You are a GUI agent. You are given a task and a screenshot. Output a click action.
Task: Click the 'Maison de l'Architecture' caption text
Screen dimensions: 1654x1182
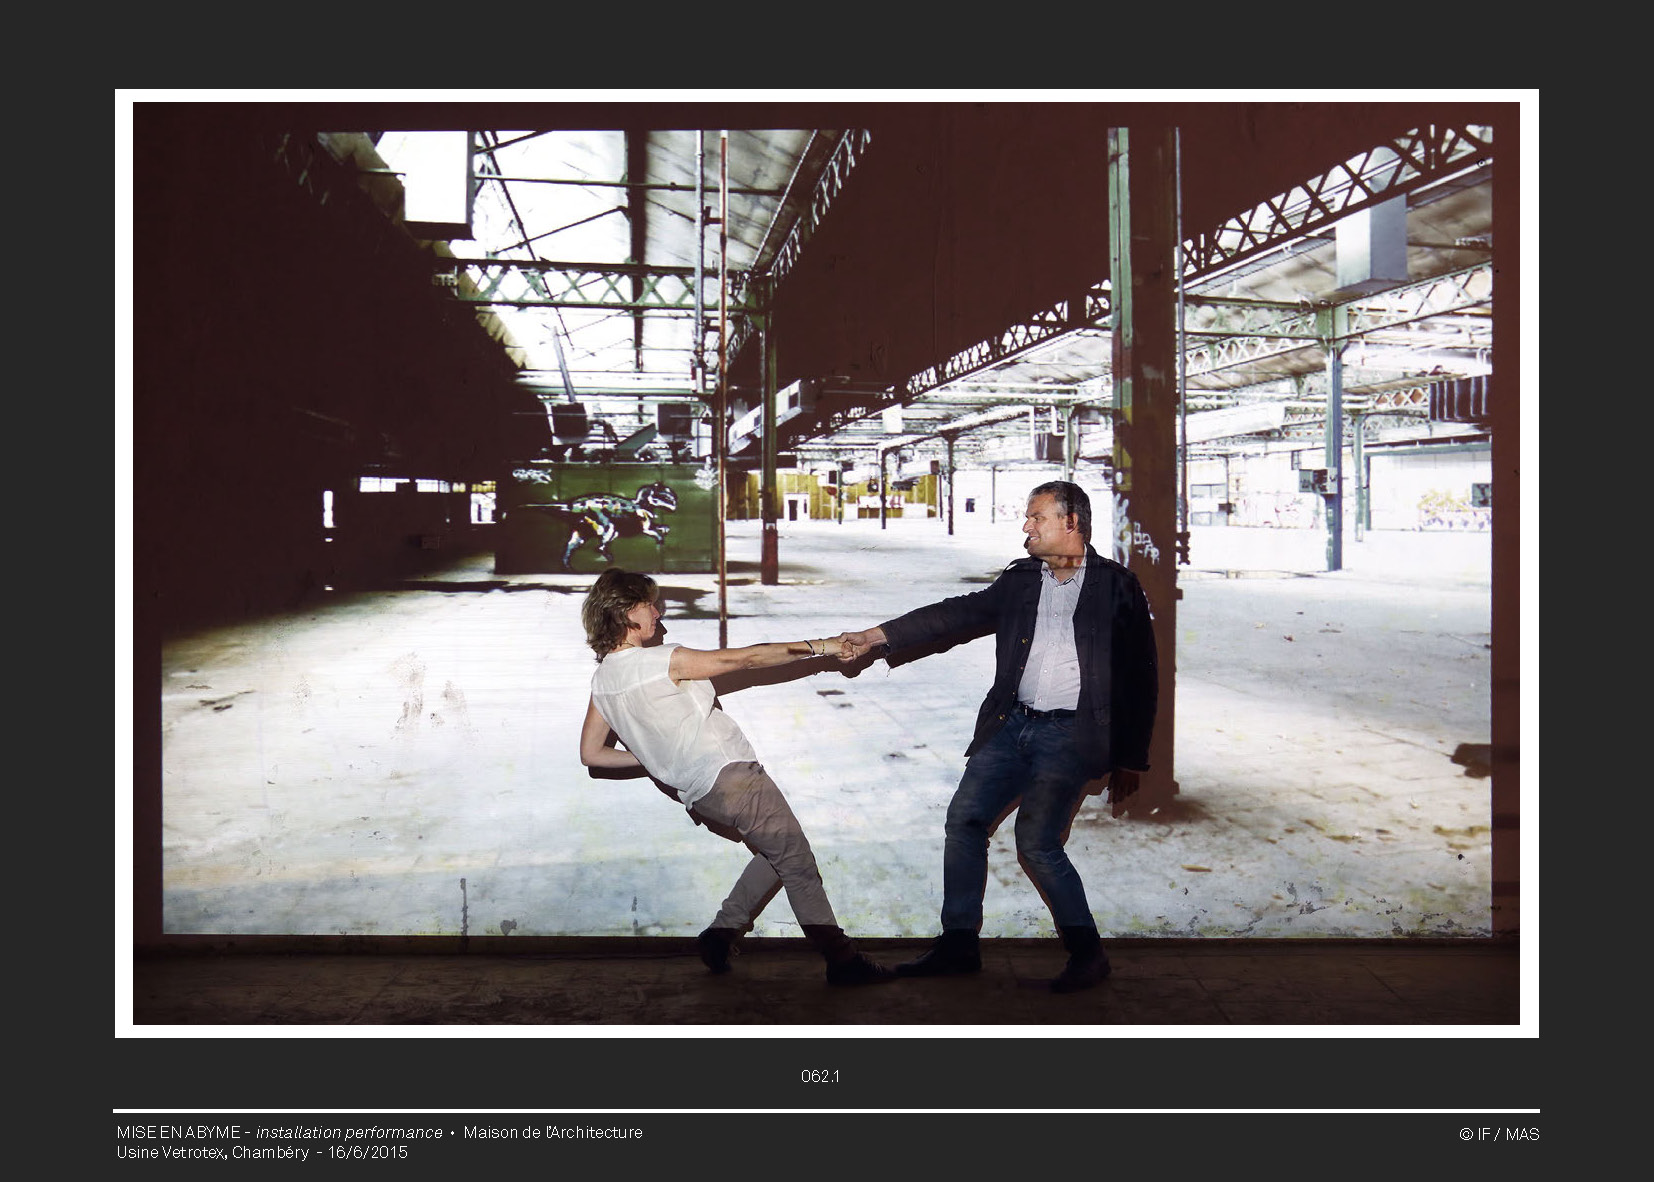(552, 1132)
